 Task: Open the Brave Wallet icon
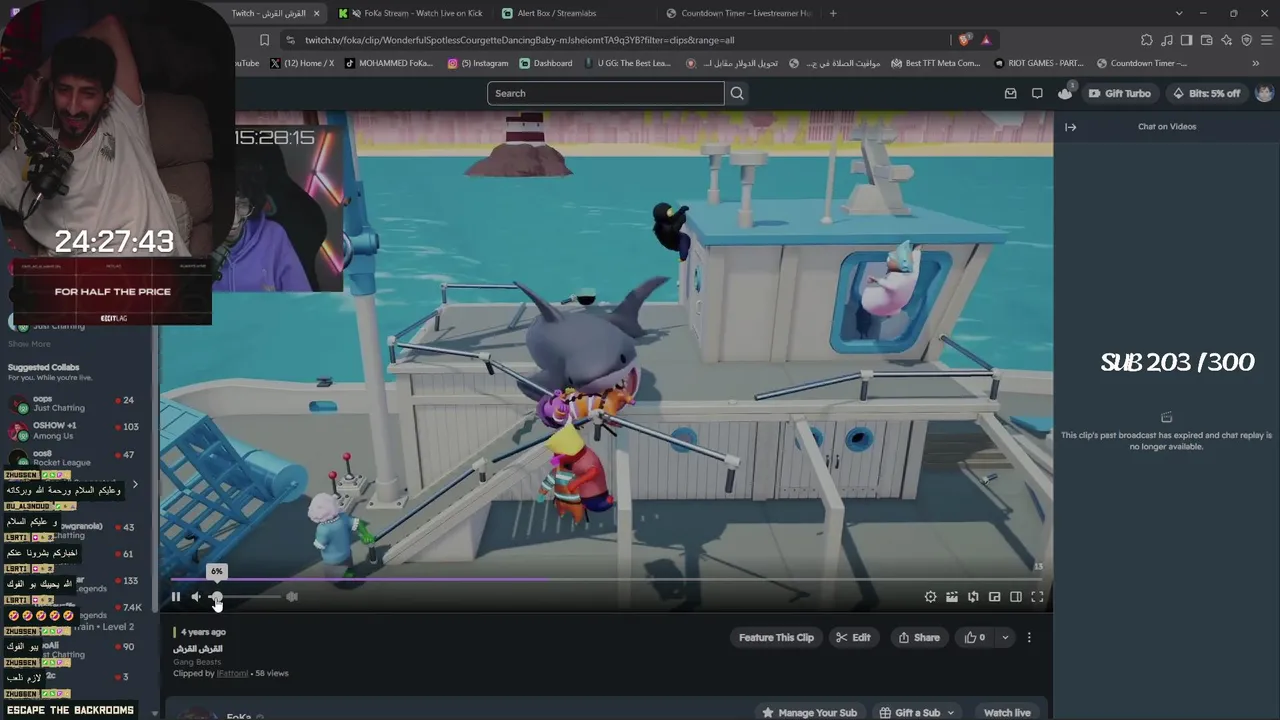[x=1206, y=40]
